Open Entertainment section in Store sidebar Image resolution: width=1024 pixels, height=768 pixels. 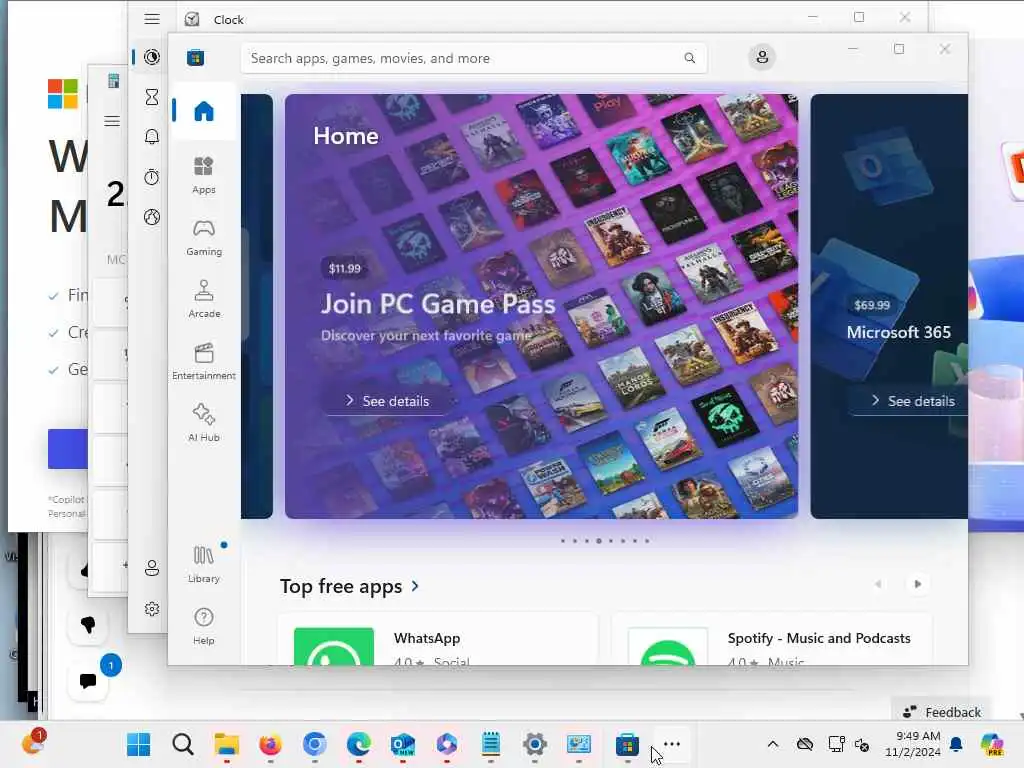204,361
